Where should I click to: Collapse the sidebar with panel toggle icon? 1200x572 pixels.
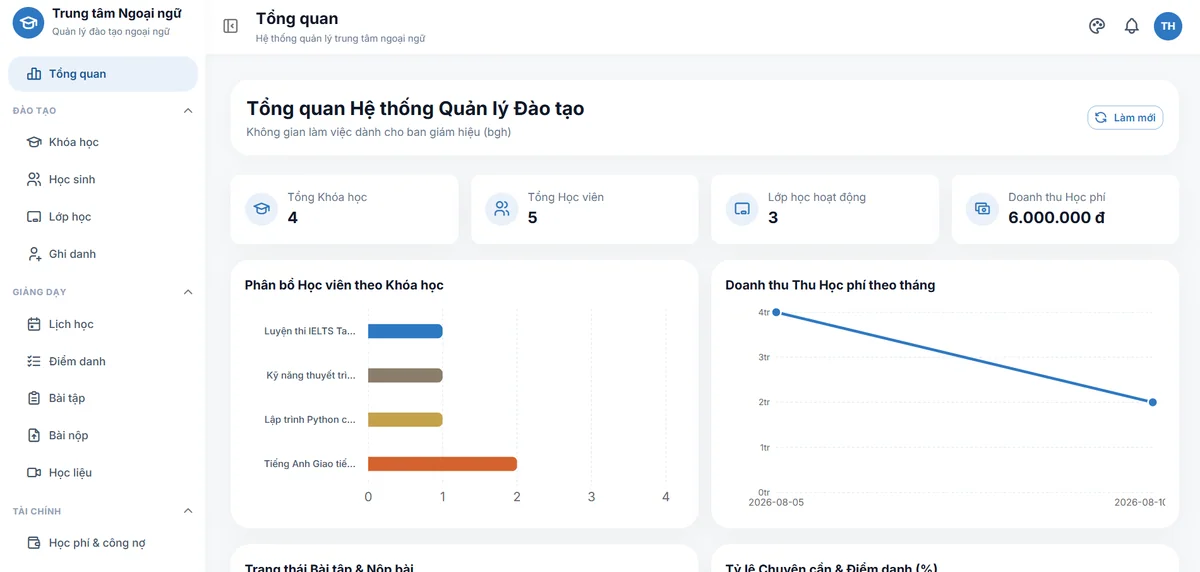tap(231, 26)
